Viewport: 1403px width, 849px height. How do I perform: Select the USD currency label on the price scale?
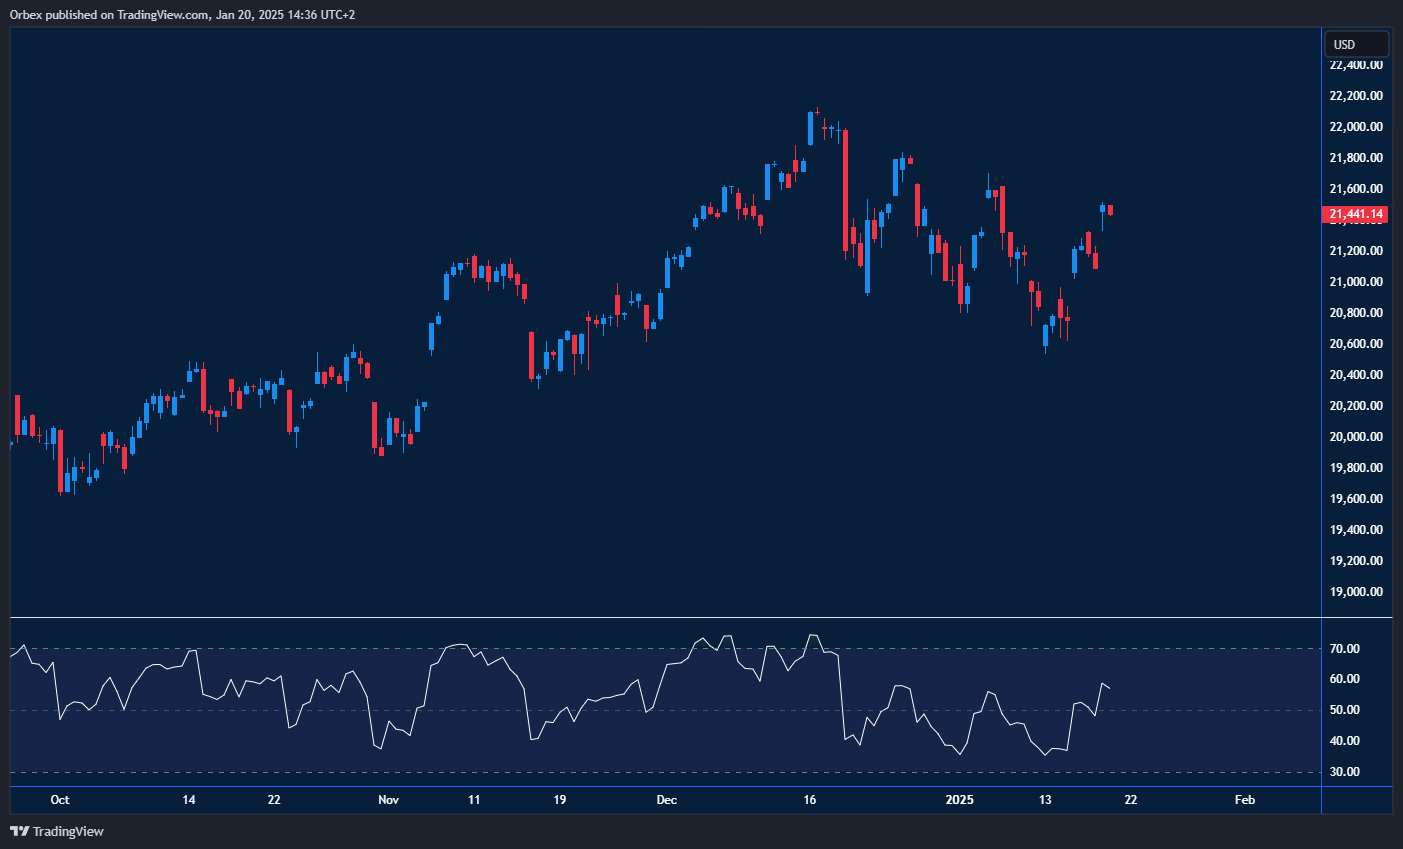tap(1356, 43)
